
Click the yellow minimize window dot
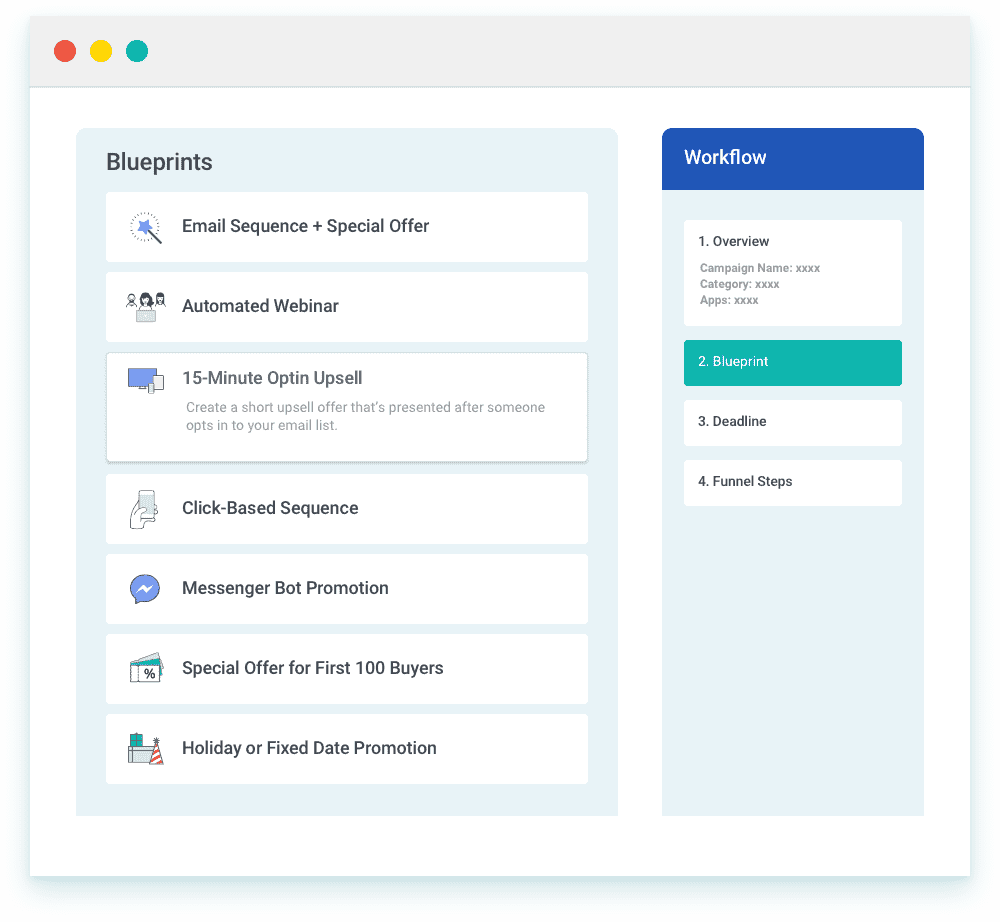[x=101, y=51]
